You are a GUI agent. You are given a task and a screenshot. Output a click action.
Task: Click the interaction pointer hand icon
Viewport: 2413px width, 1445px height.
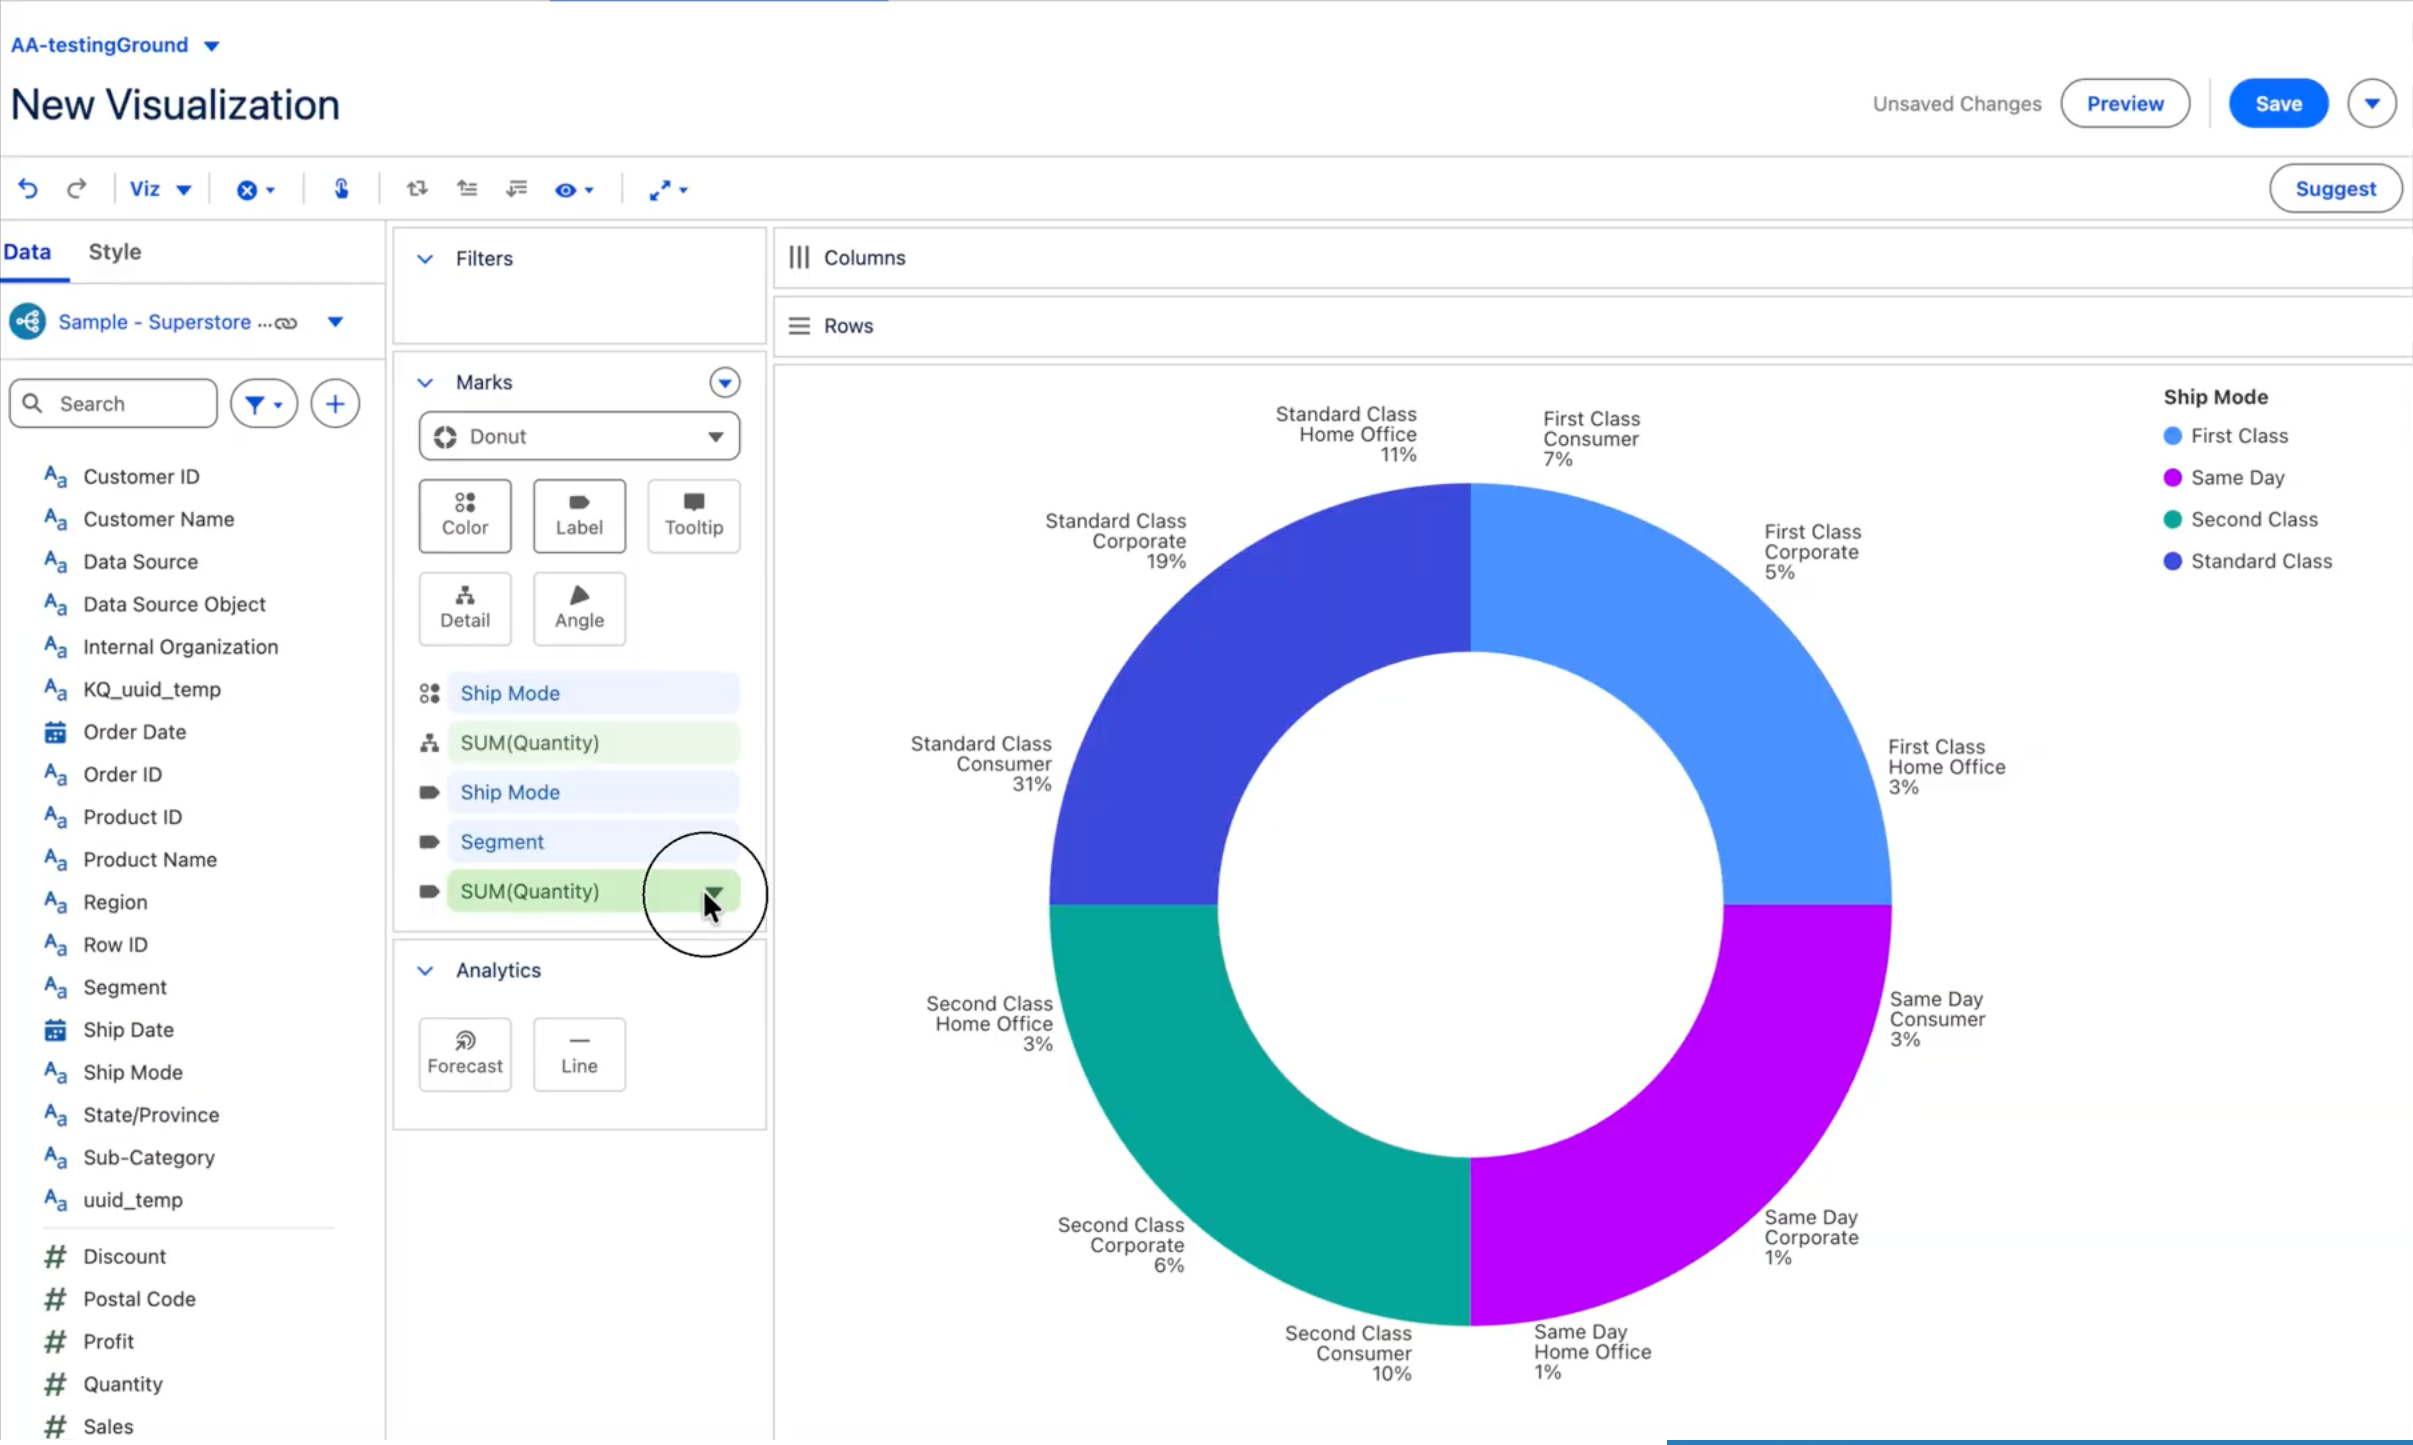(341, 189)
